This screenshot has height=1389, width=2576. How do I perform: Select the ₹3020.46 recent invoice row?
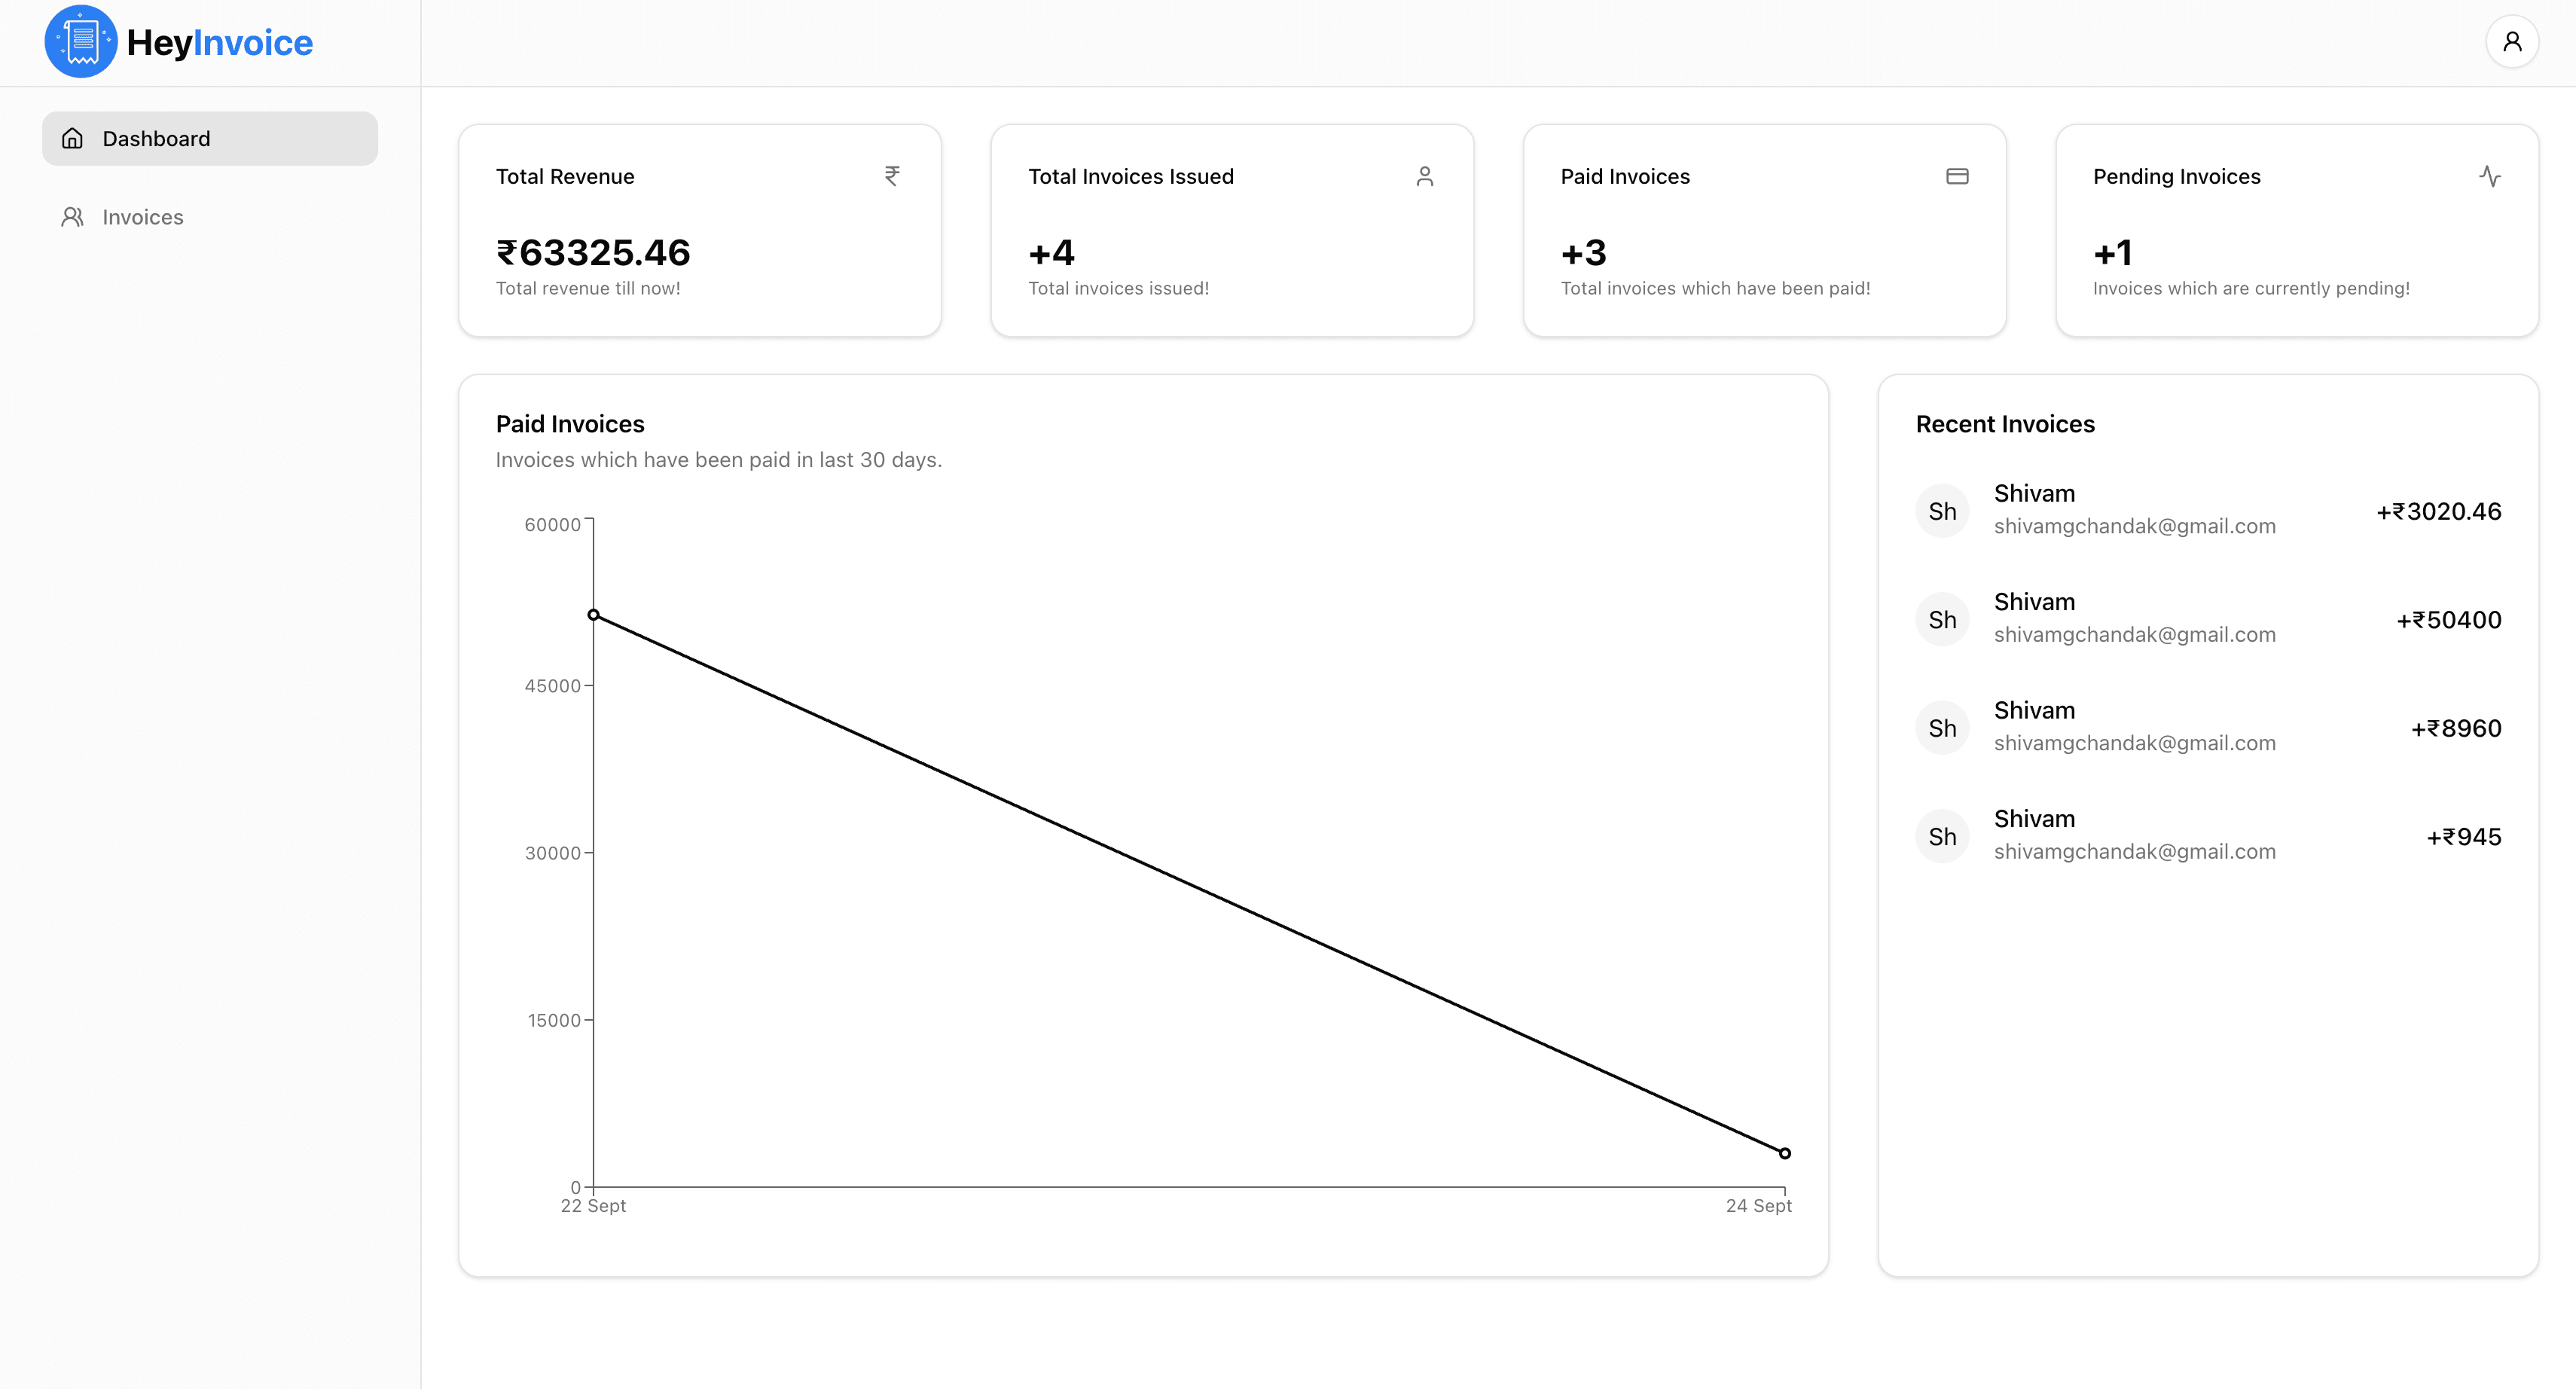point(2208,510)
